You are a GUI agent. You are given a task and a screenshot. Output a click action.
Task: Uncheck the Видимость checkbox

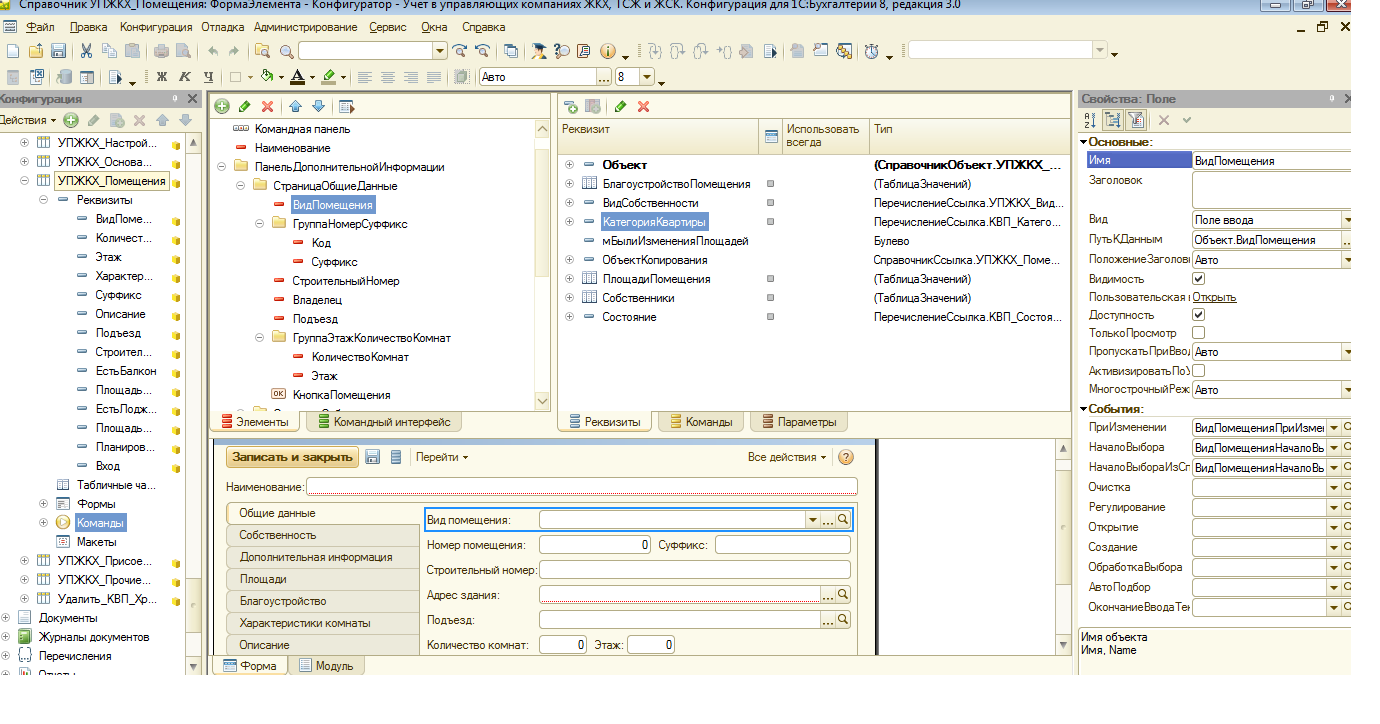pos(1199,279)
